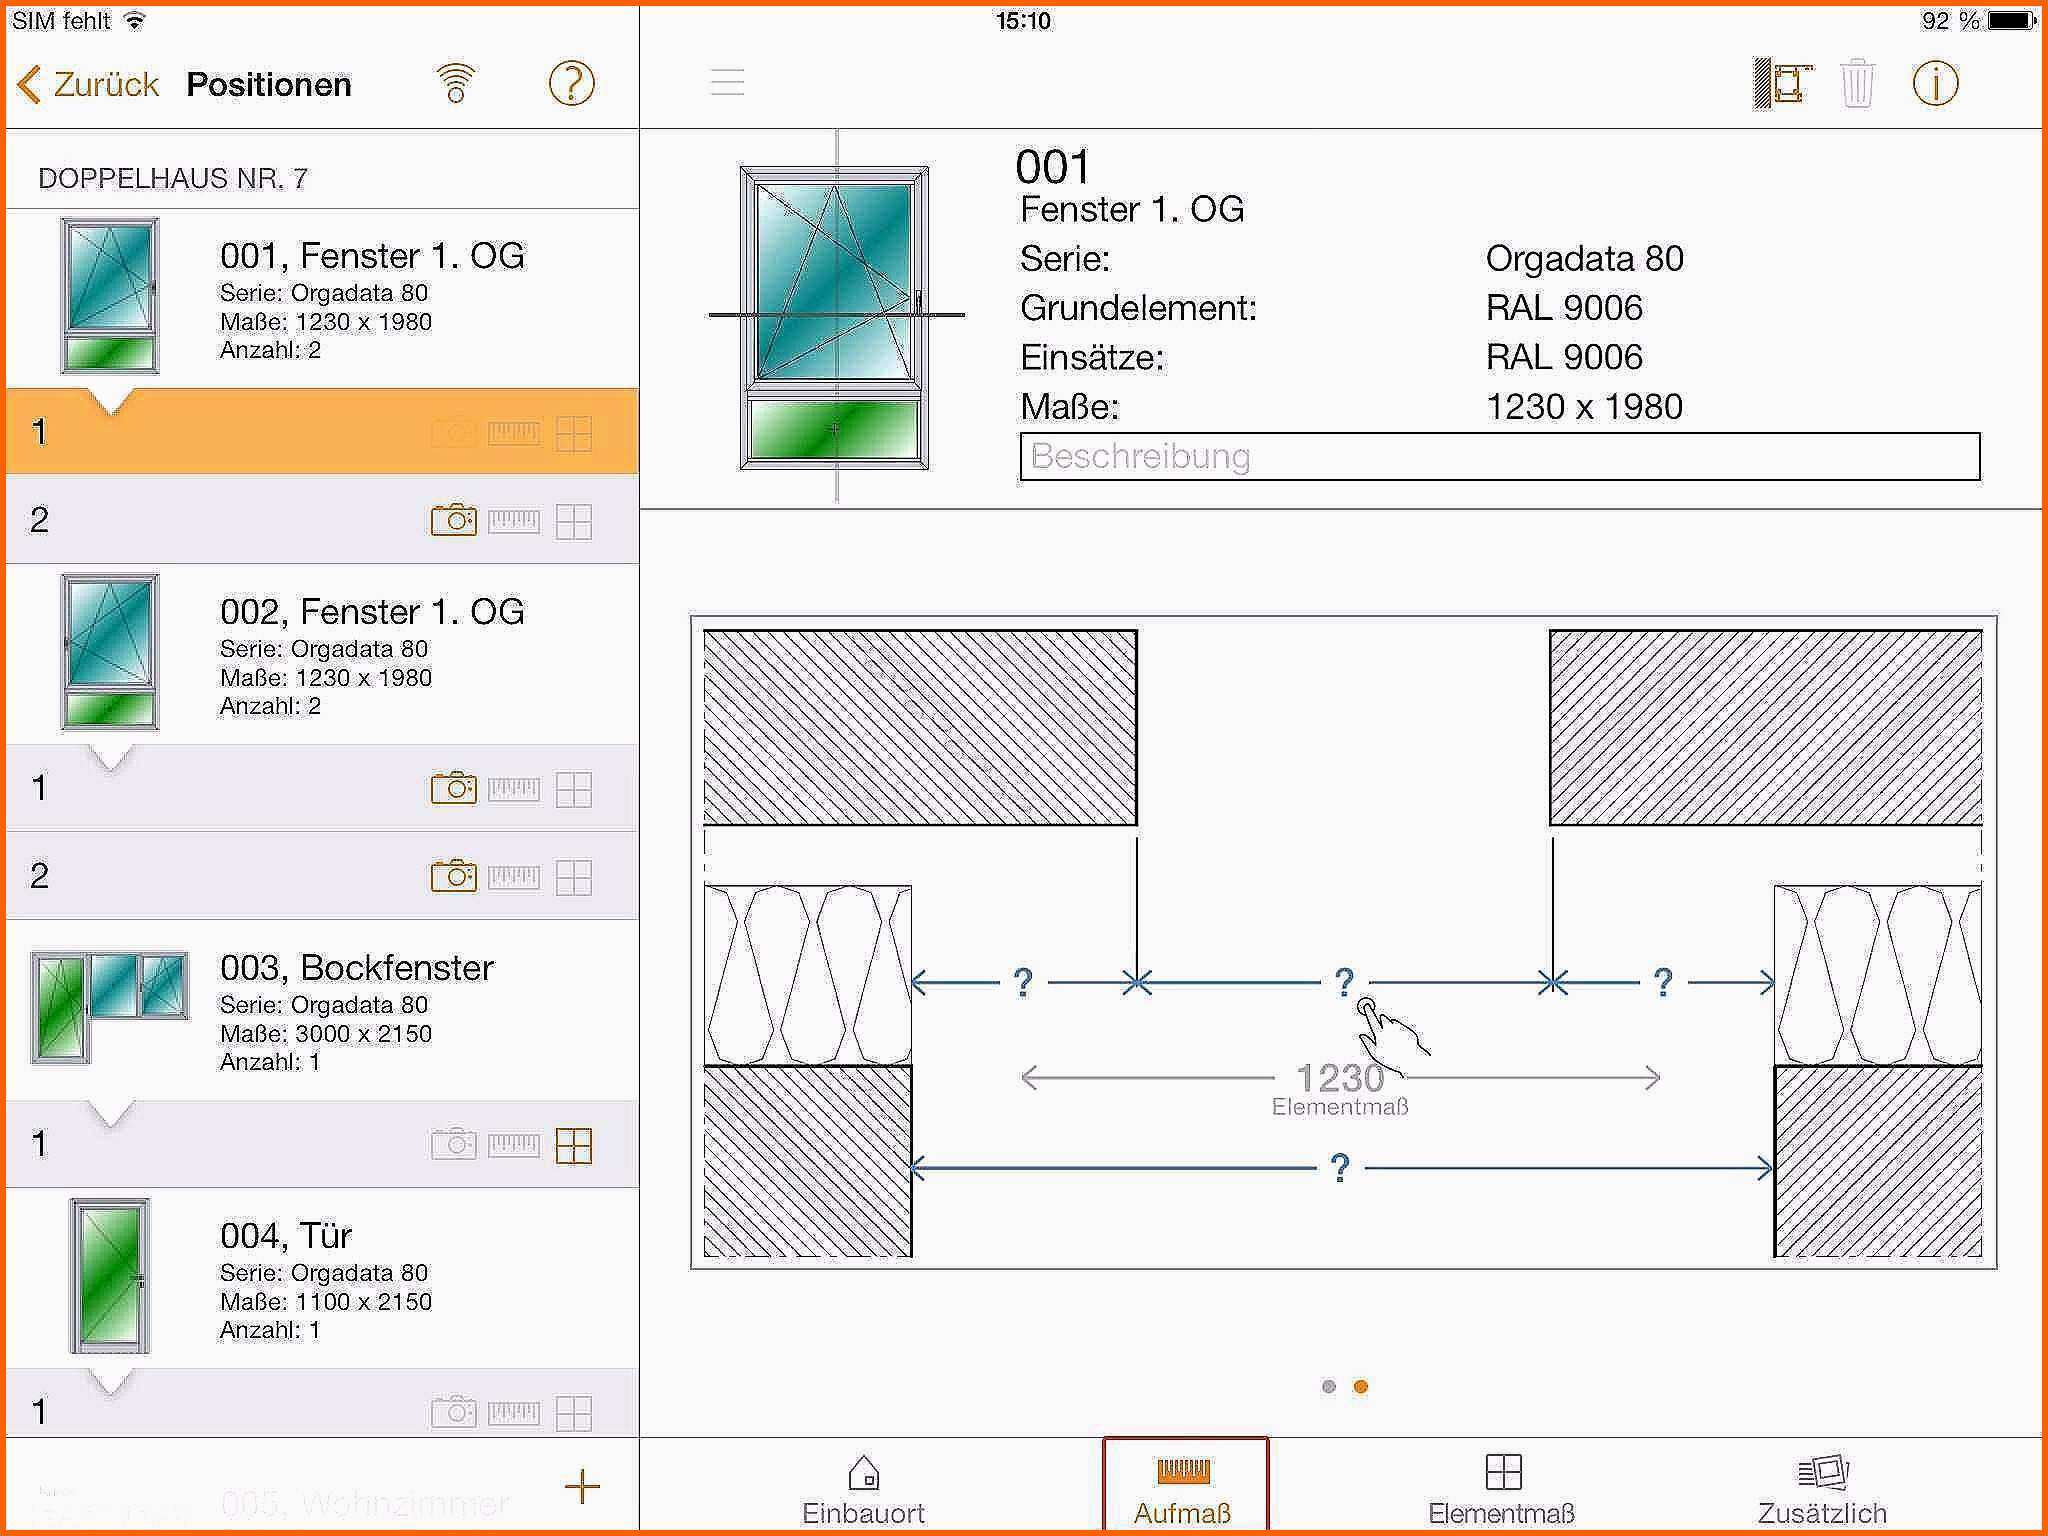
Task: Tap ruler icon on row 1 under position 002
Action: click(513, 789)
